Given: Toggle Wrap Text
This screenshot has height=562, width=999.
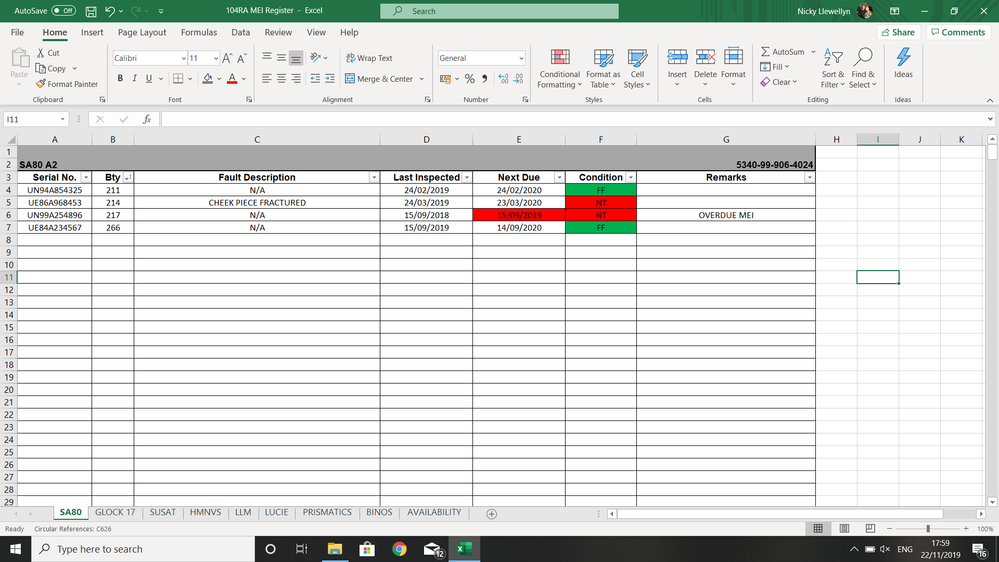Looking at the screenshot, I should (369, 58).
